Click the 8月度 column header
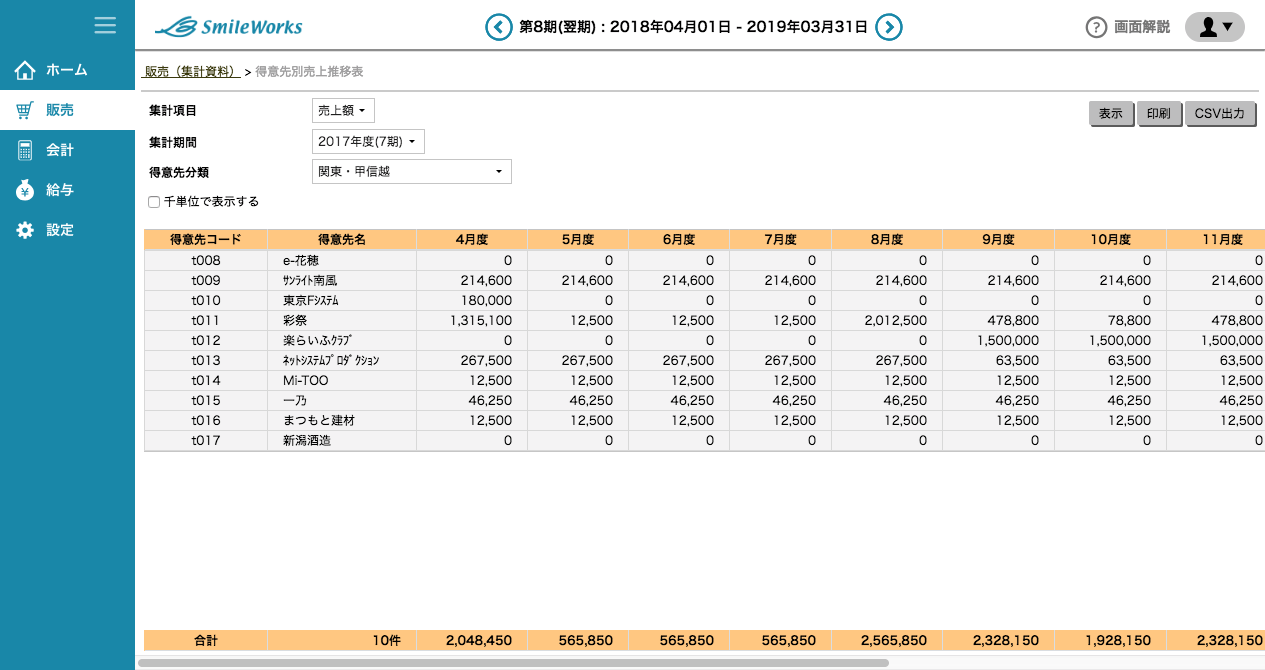 887,240
